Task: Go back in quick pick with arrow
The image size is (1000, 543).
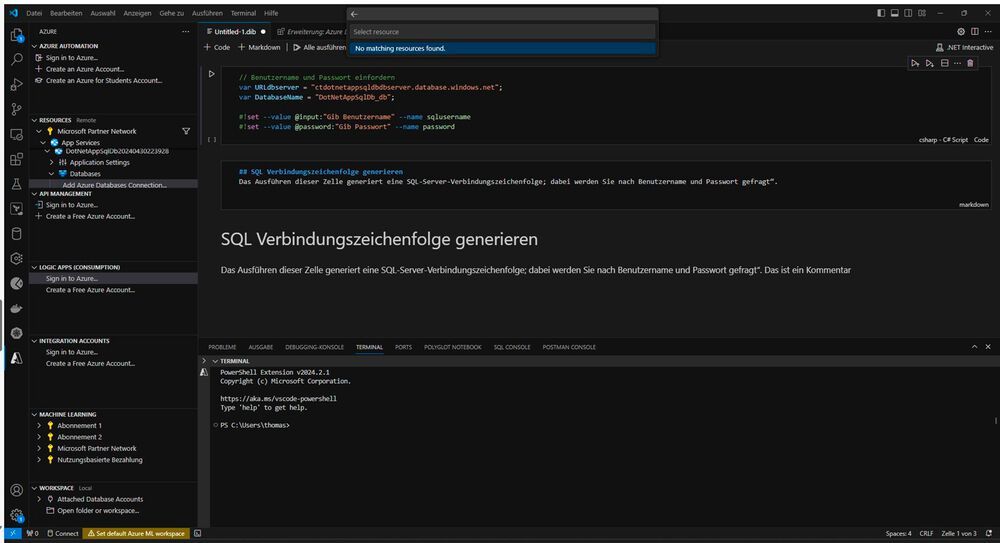Action: [x=354, y=14]
